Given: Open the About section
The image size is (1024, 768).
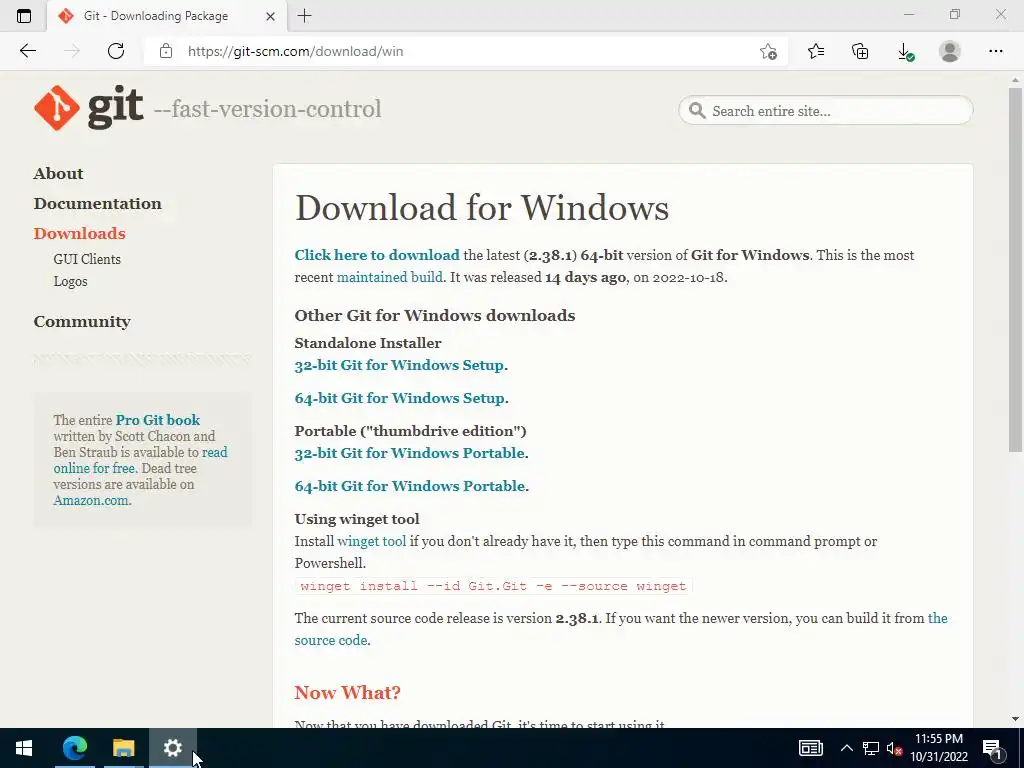Looking at the screenshot, I should pyautogui.click(x=58, y=173).
